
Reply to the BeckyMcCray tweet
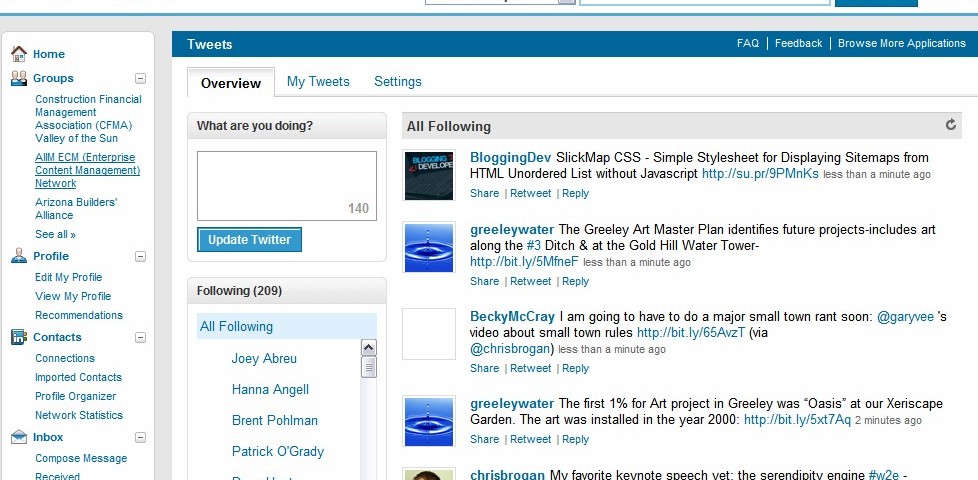576,368
